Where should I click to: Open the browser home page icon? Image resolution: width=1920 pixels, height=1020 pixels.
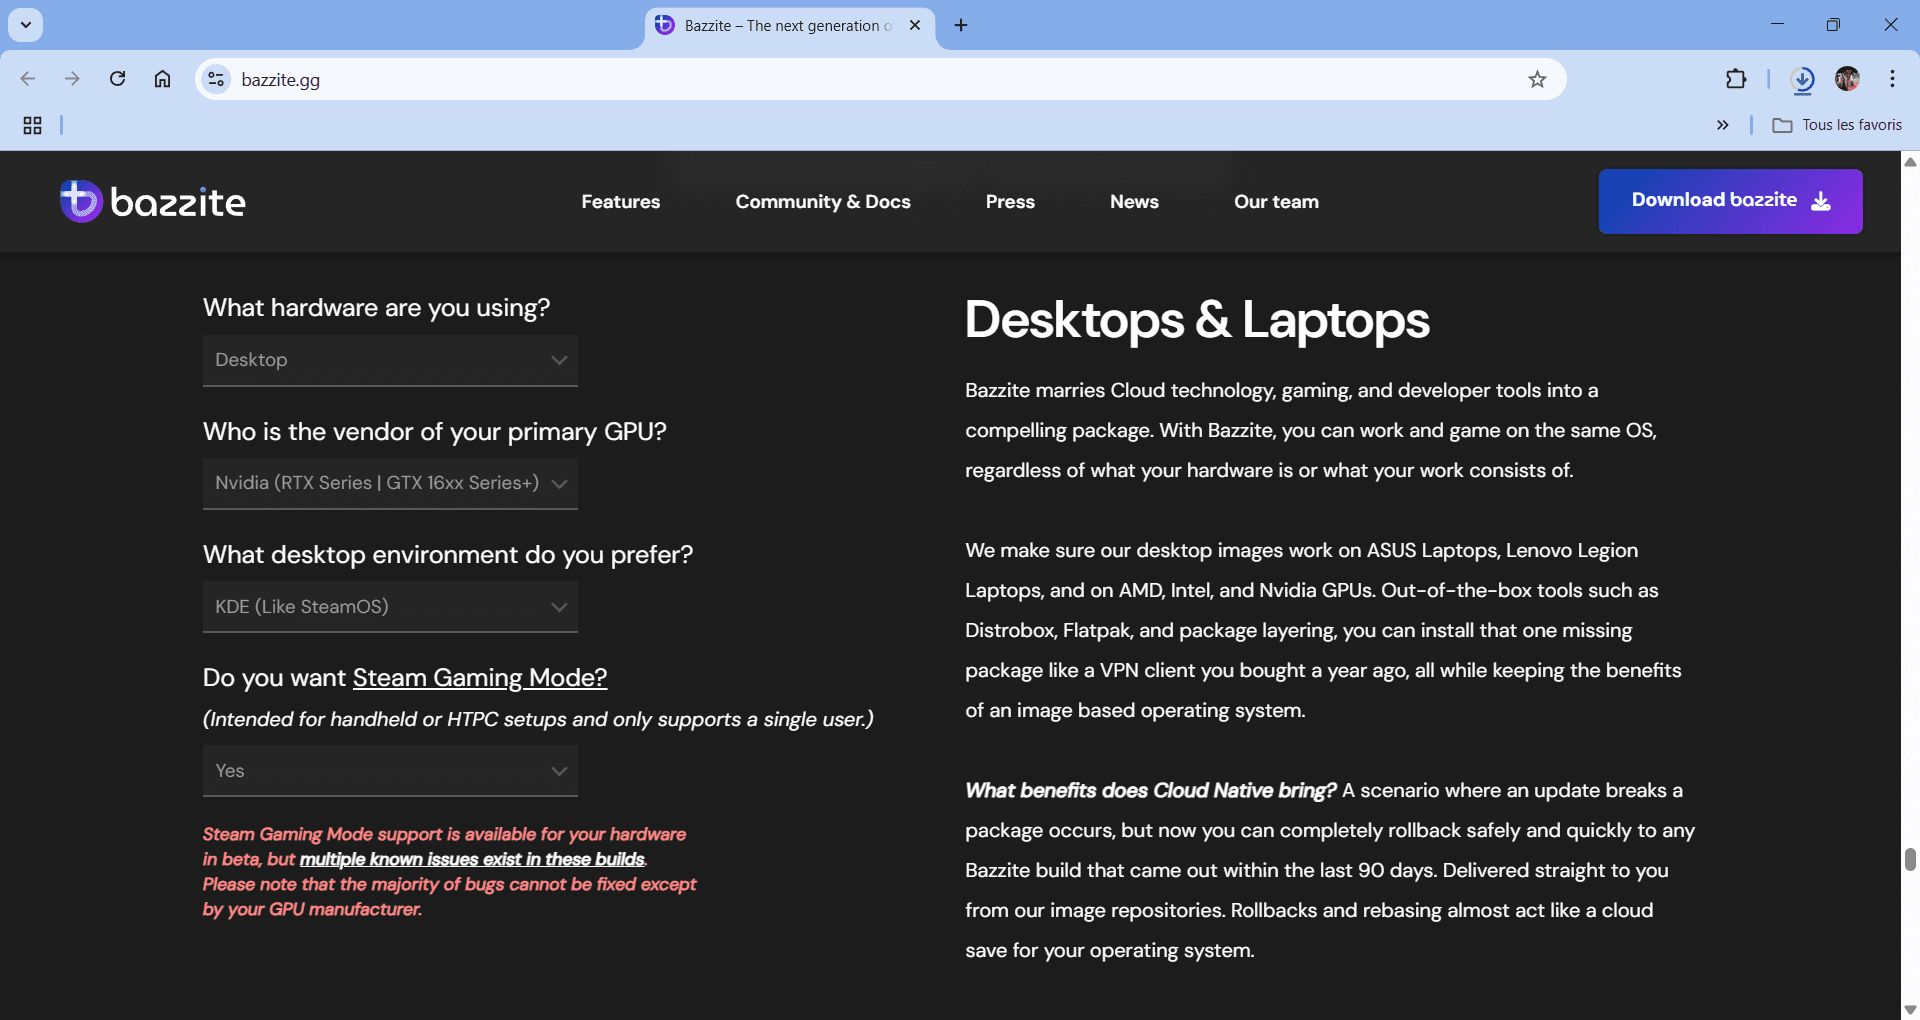click(162, 79)
